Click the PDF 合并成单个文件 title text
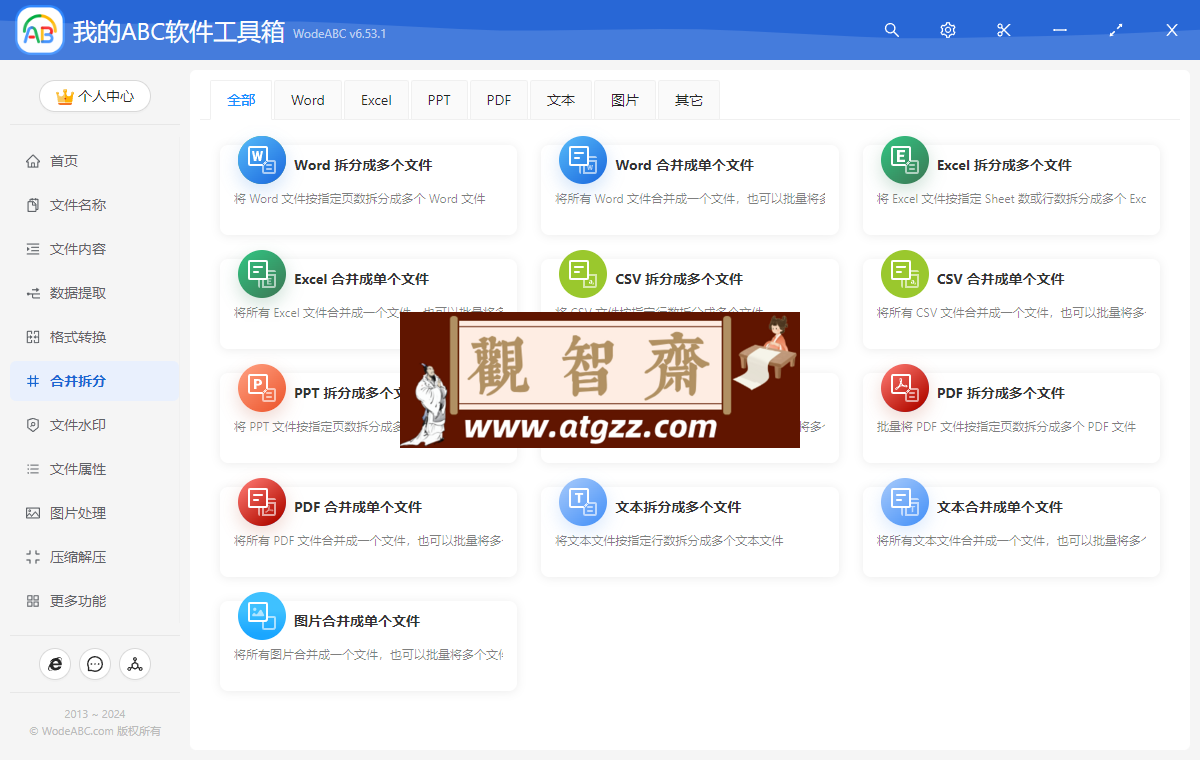Viewport: 1200px width, 760px height. click(x=358, y=507)
